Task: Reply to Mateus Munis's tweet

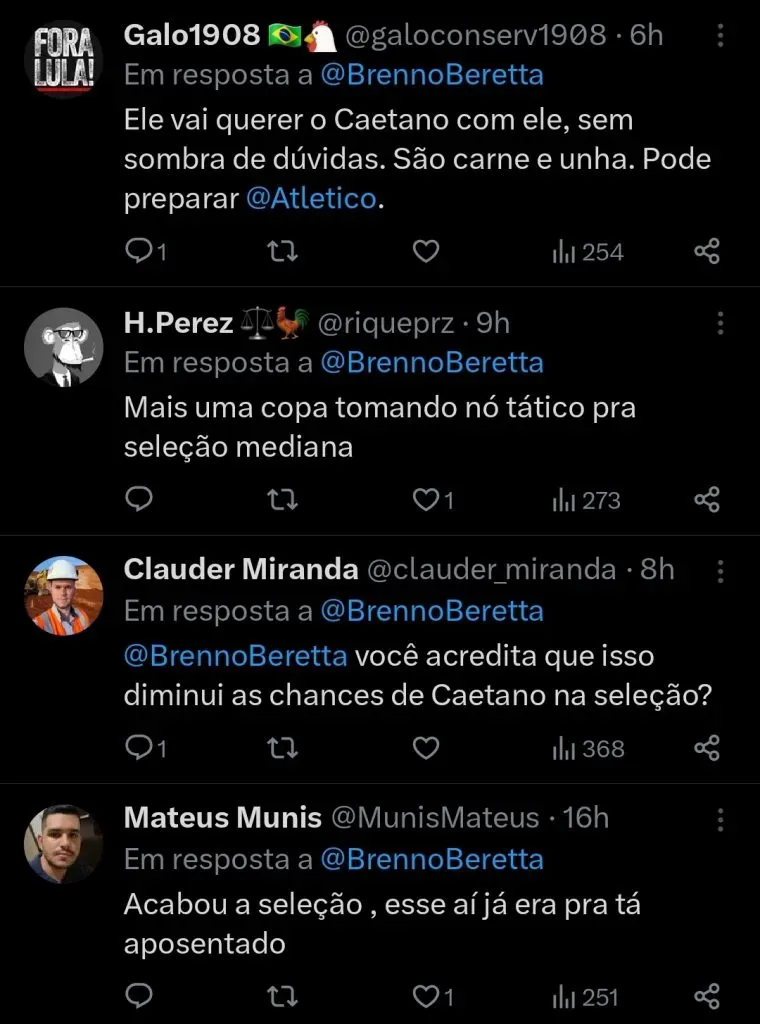Action: [x=139, y=996]
